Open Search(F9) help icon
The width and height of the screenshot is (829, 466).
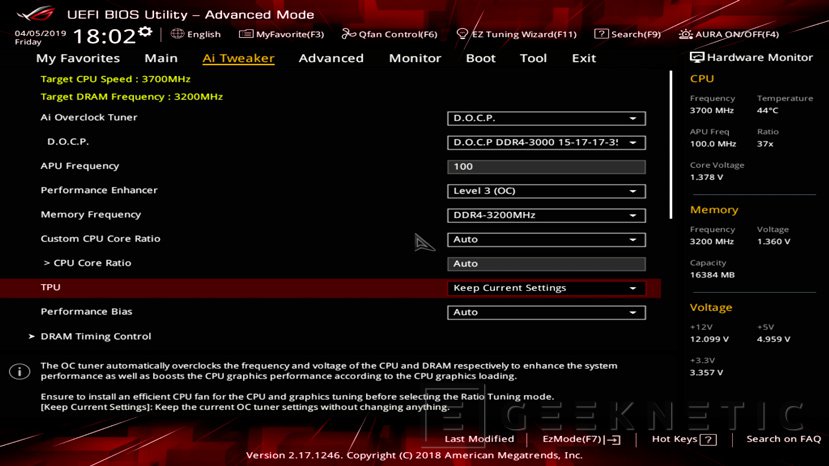point(601,34)
